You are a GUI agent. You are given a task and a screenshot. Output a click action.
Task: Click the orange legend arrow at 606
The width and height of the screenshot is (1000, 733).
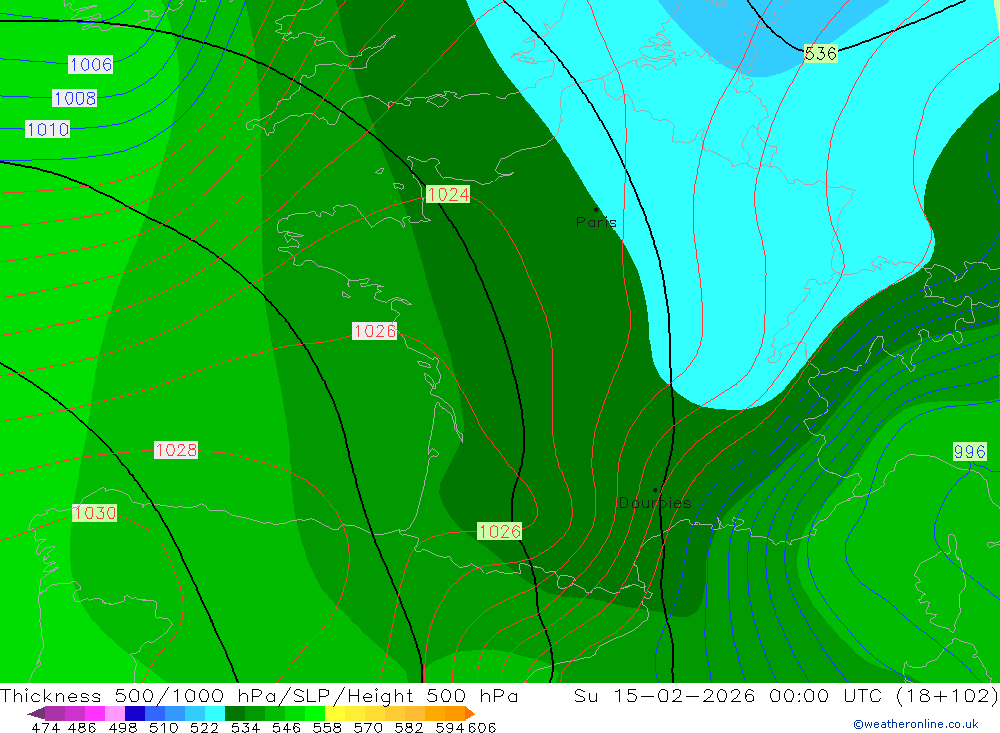click(x=470, y=713)
